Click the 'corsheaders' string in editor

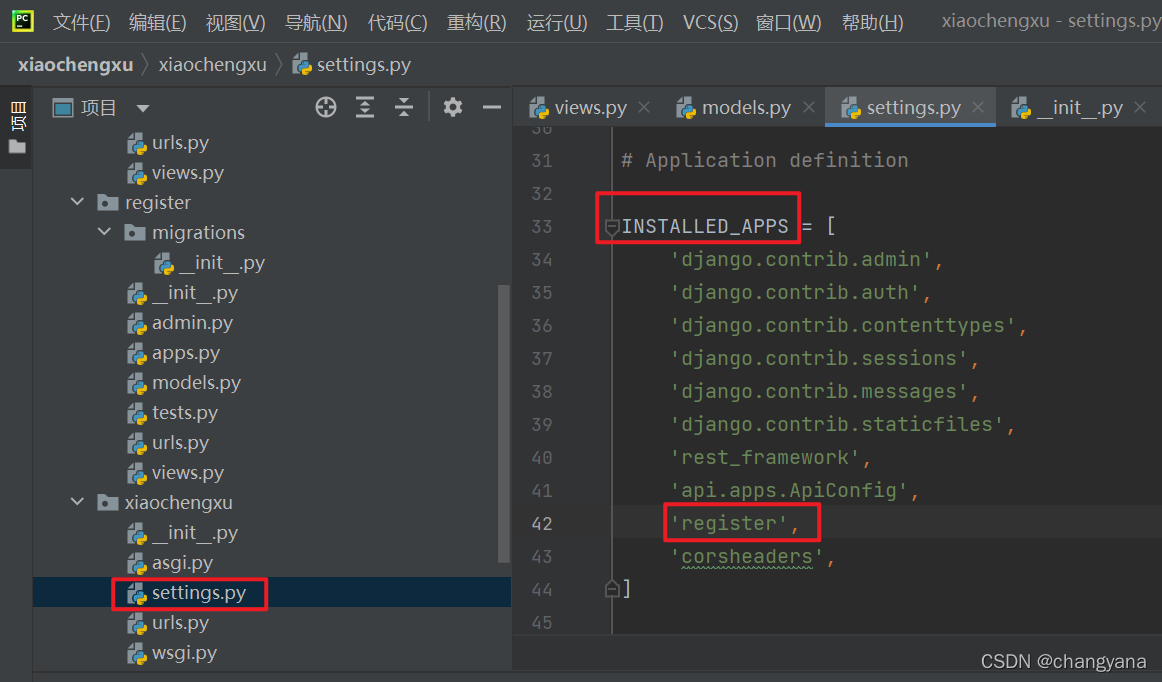(747, 557)
